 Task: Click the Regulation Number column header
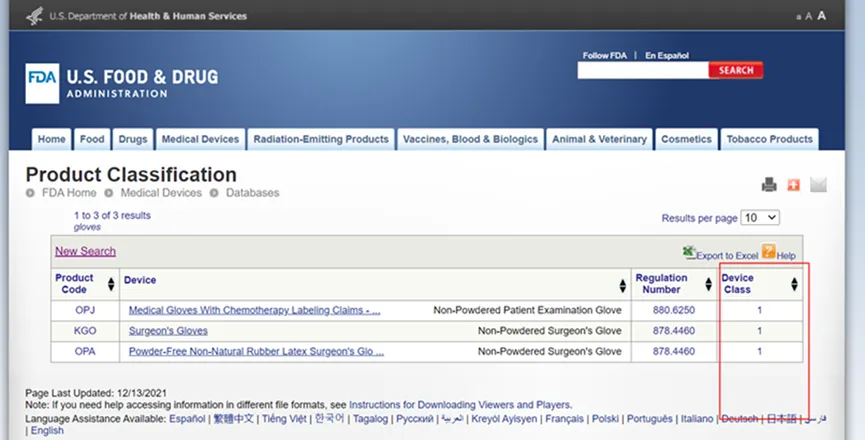[661, 284]
